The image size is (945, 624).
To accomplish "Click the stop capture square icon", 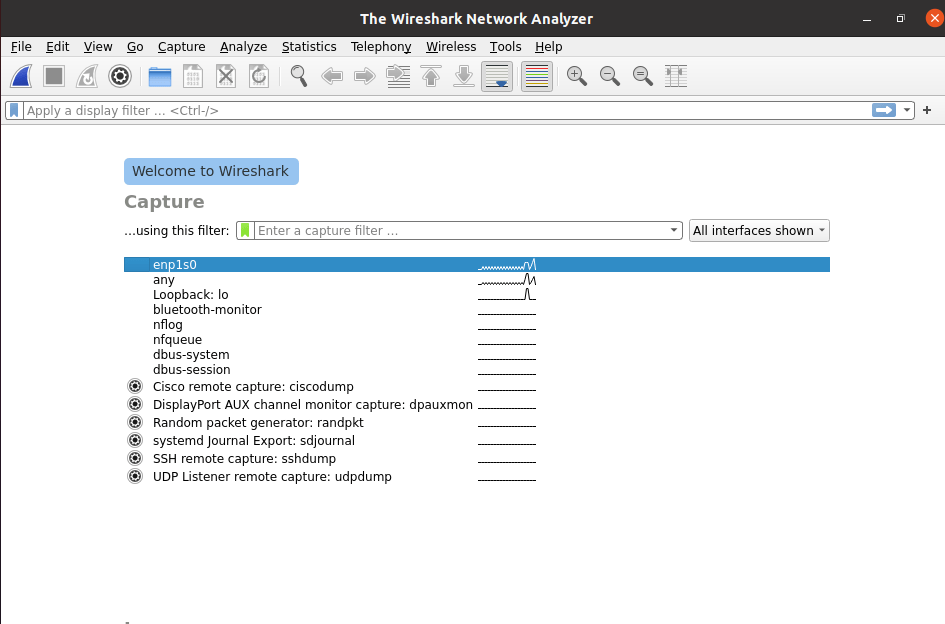I will pos(54,77).
